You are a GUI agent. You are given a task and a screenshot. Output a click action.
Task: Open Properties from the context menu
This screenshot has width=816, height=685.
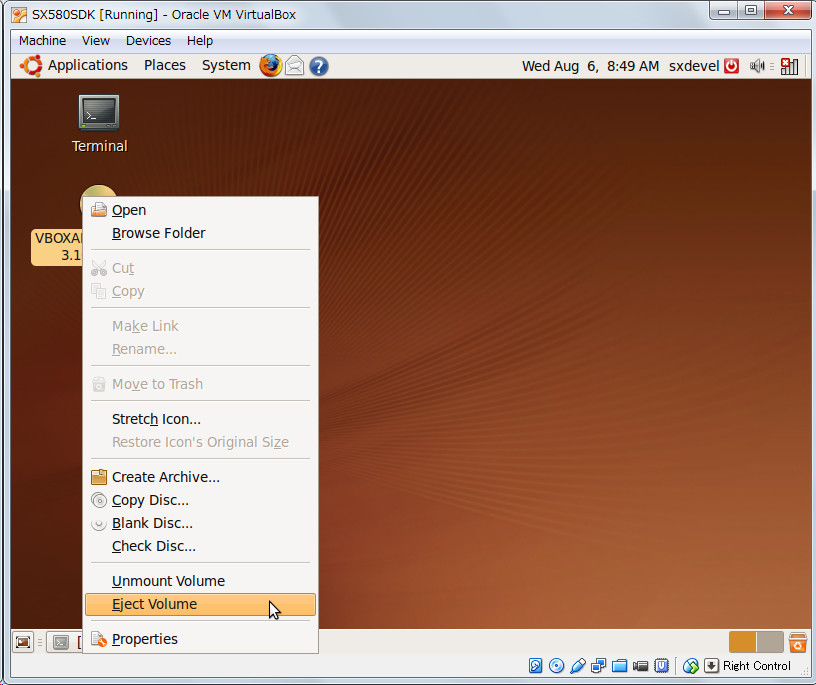point(200,639)
